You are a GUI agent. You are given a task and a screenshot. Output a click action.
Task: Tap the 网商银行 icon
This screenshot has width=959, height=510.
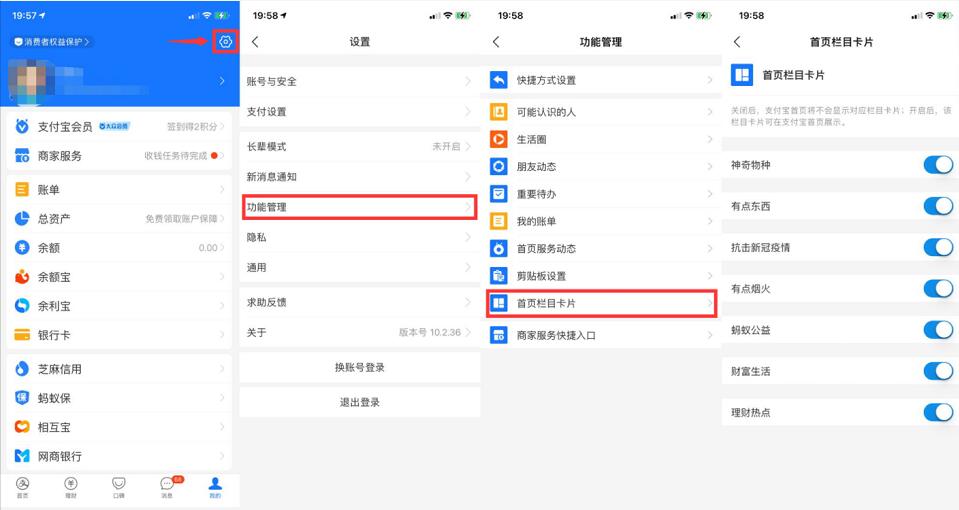pos(22,456)
